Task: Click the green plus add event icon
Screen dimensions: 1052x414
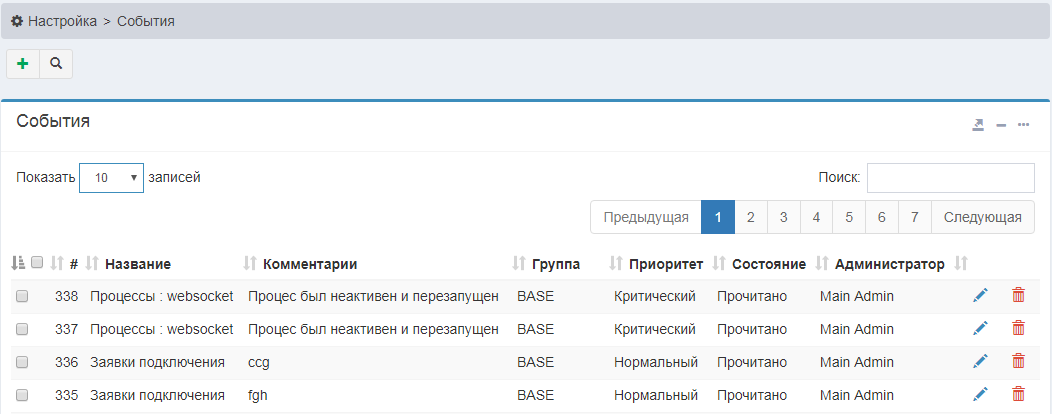Action: 23,63
